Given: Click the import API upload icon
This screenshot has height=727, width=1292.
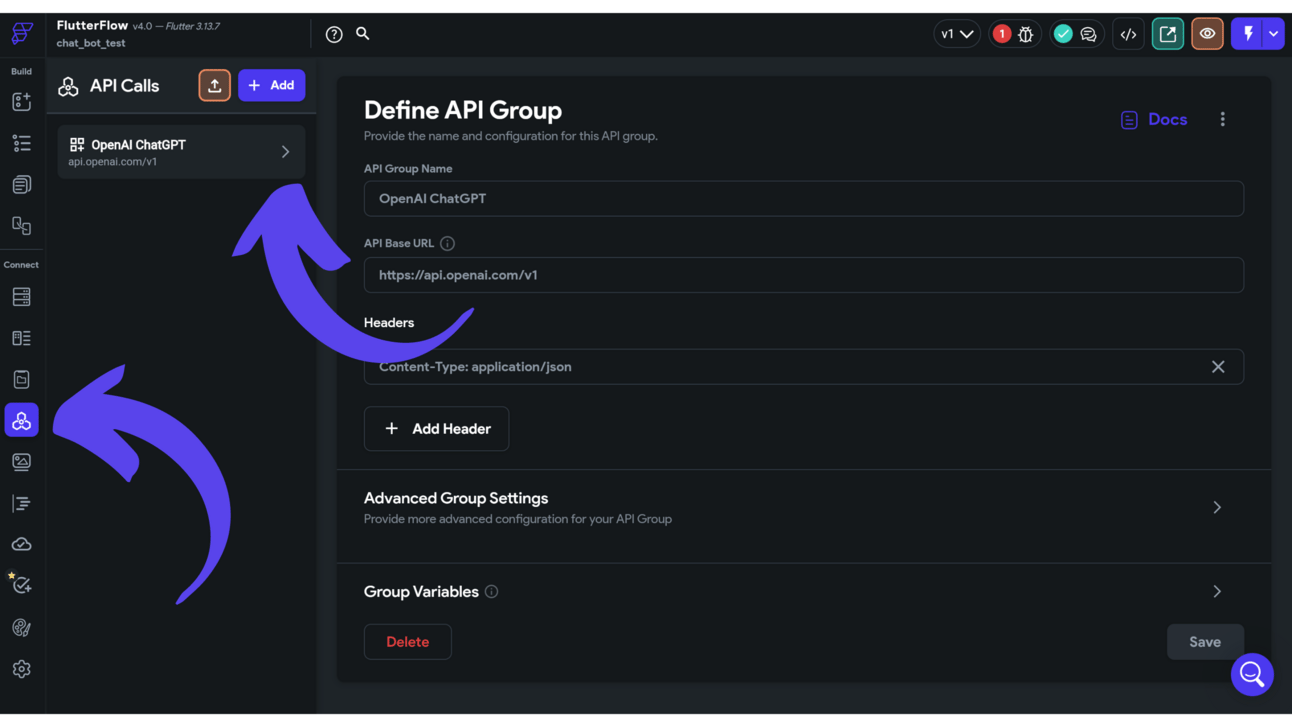Looking at the screenshot, I should (214, 86).
